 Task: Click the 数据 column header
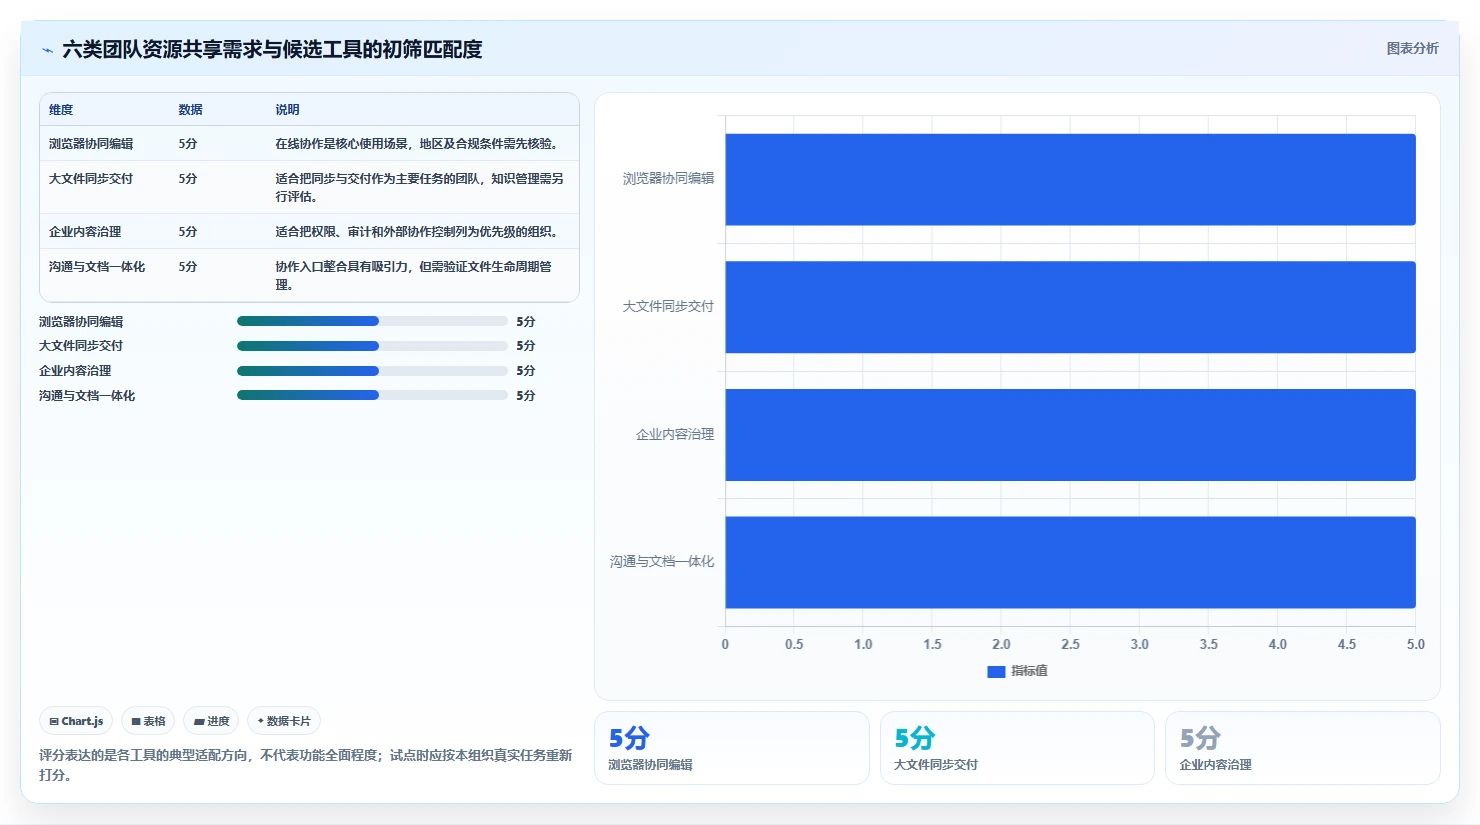point(190,110)
